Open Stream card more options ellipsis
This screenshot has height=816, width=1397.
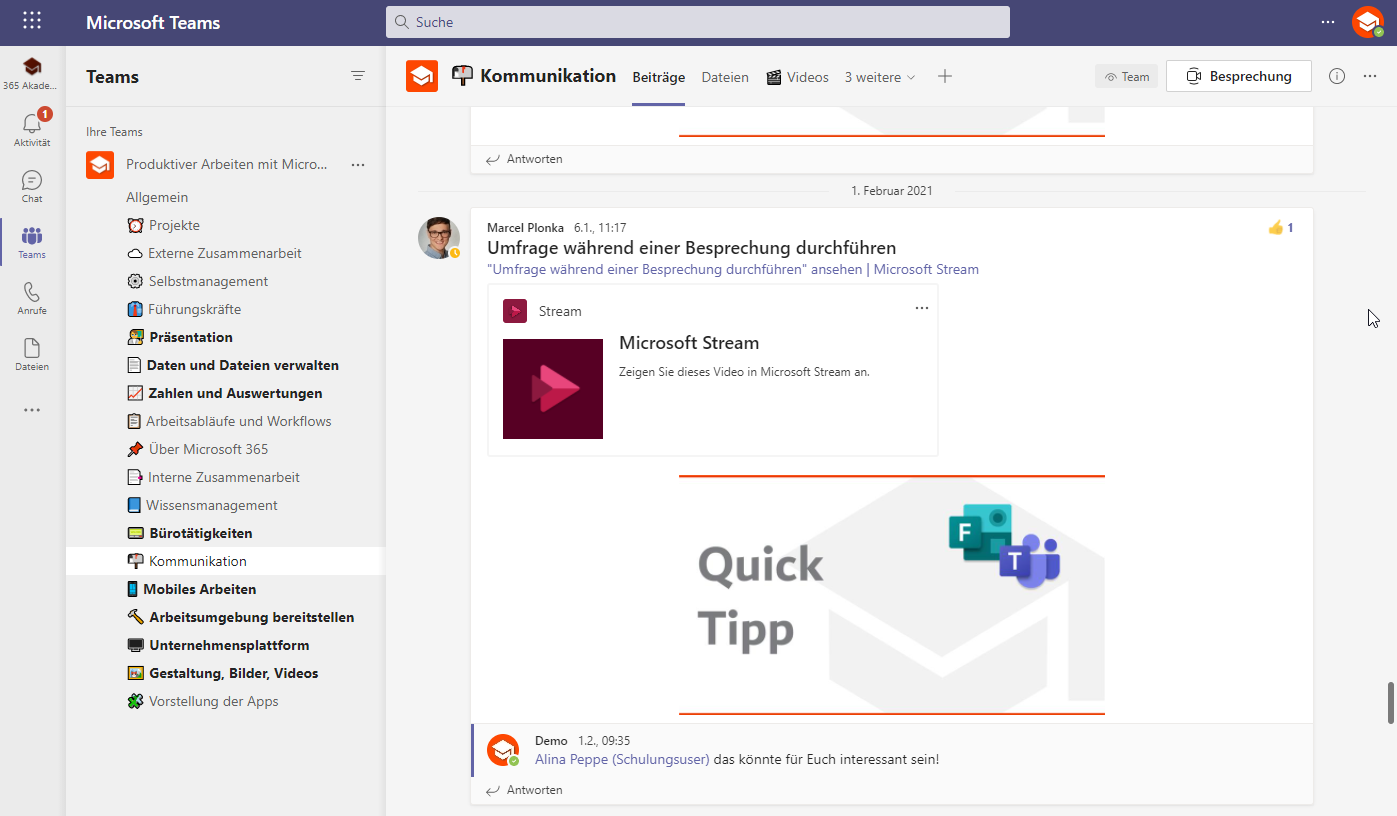pos(922,308)
